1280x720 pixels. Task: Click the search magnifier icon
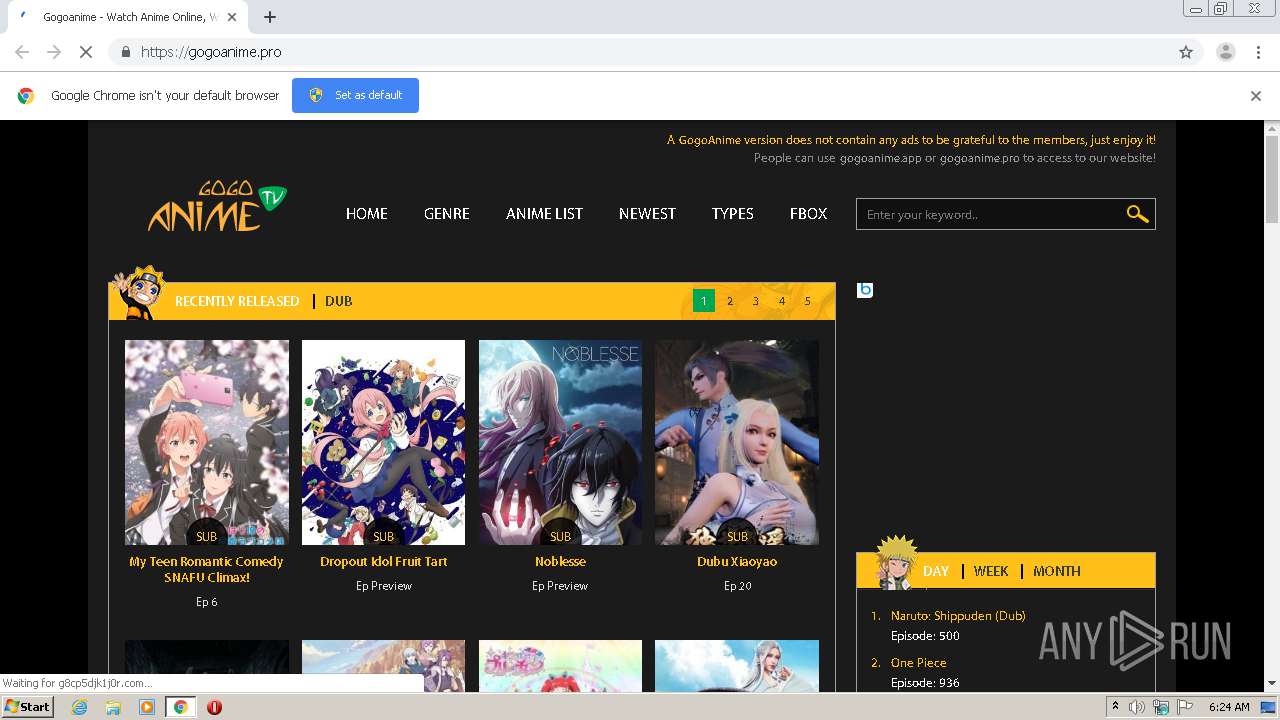pos(1137,214)
